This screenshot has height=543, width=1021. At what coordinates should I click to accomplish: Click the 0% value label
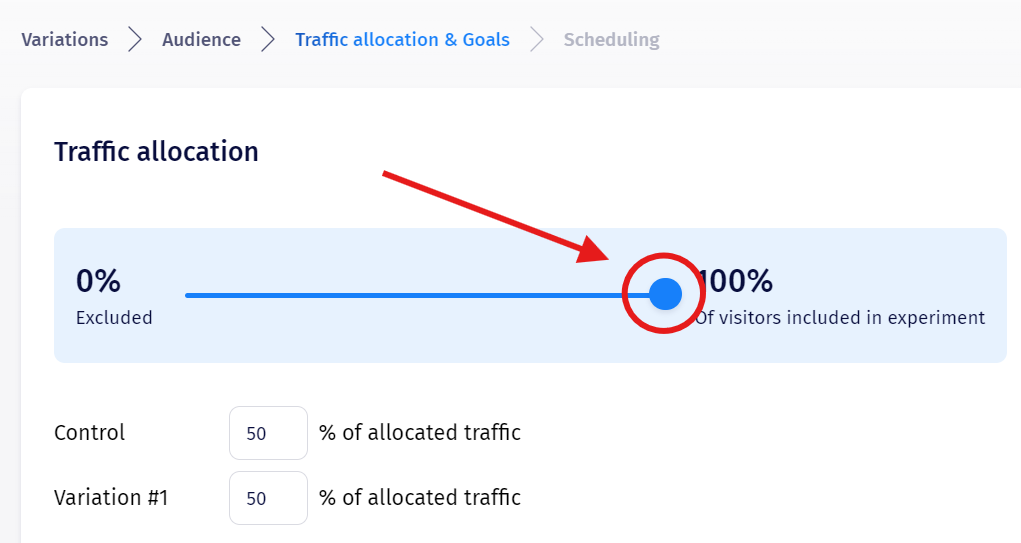tap(98, 281)
